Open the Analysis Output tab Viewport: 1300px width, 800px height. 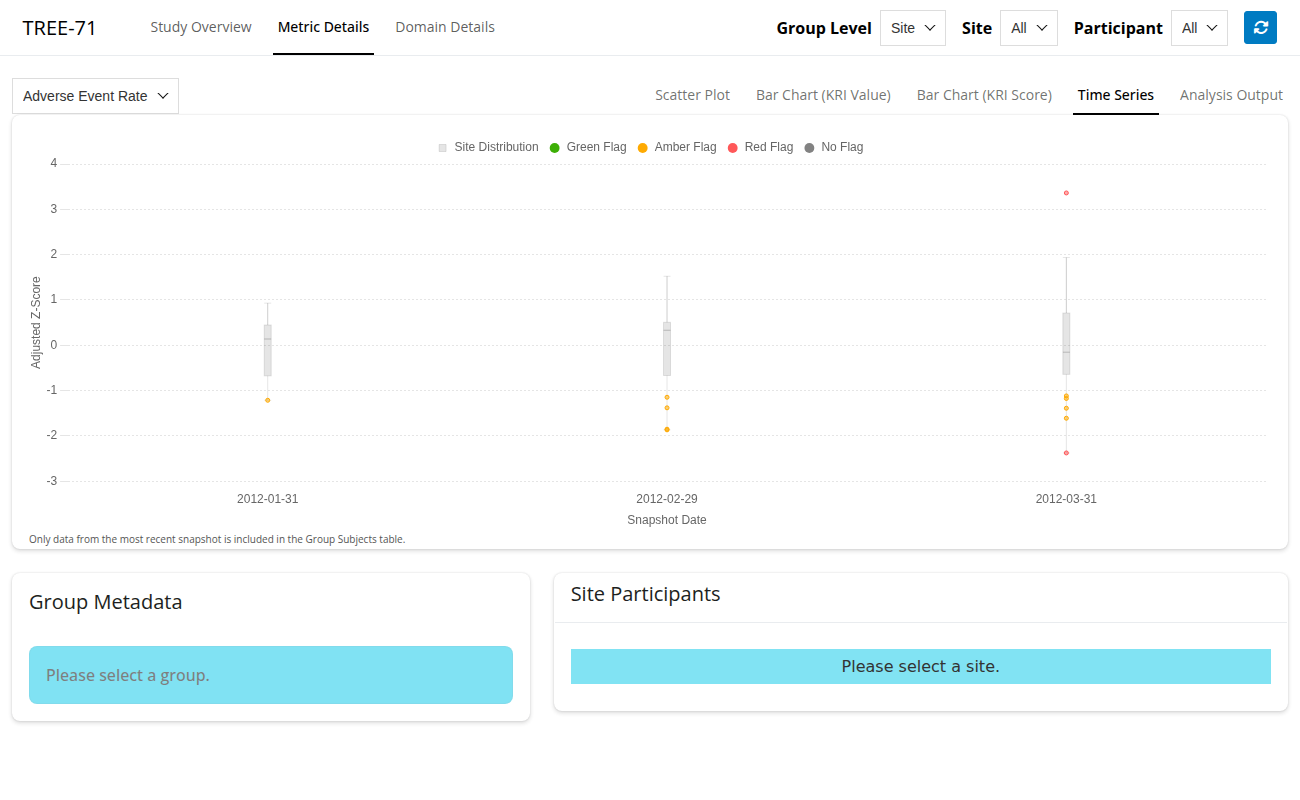tap(1231, 95)
